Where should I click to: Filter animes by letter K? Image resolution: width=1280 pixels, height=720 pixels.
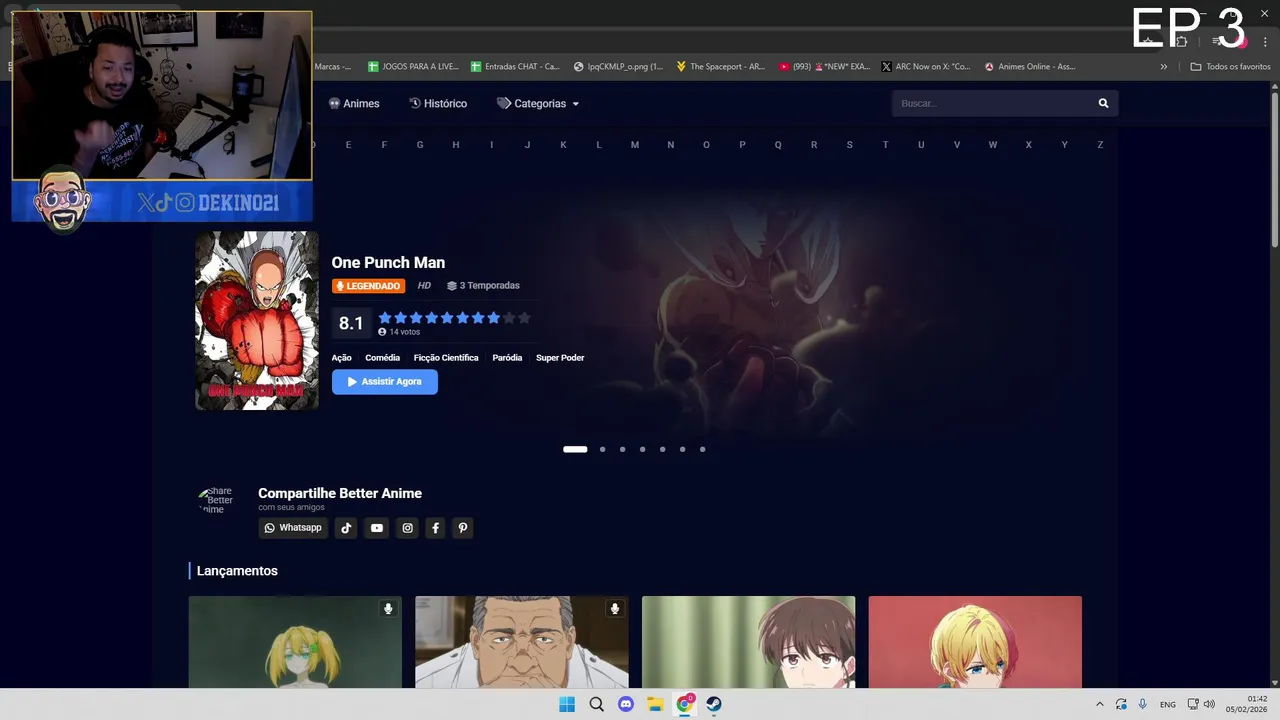[x=563, y=145]
